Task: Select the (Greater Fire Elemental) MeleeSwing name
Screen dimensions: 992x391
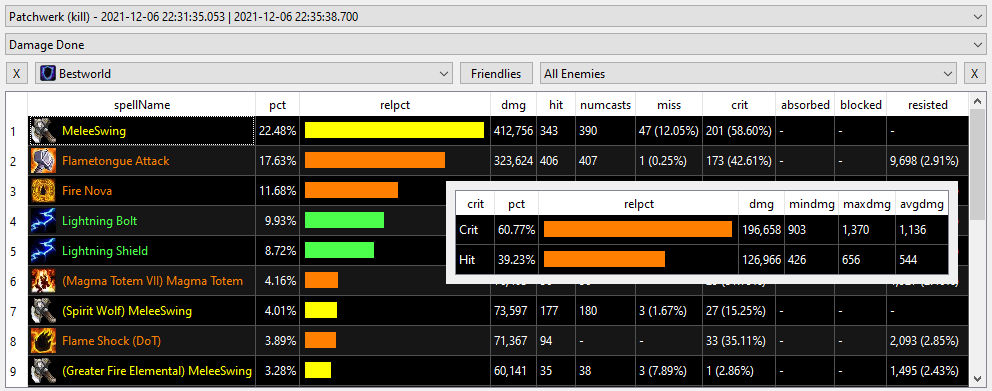Action: pos(157,370)
